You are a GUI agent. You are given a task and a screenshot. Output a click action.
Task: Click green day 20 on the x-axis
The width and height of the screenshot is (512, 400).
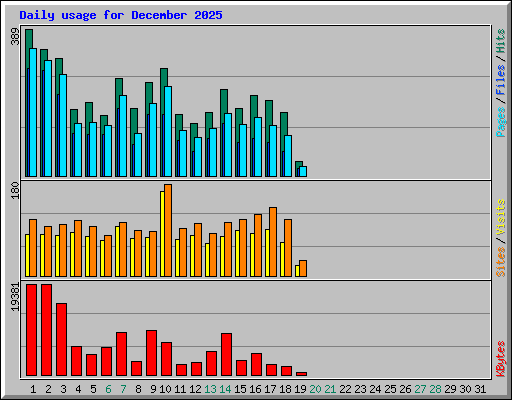point(315,389)
